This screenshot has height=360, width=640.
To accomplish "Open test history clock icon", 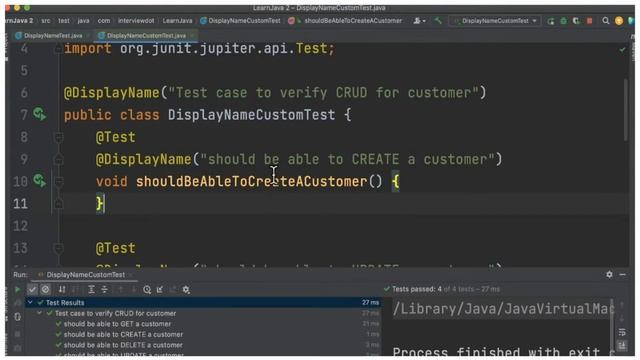I will pyautogui.click(x=147, y=289).
